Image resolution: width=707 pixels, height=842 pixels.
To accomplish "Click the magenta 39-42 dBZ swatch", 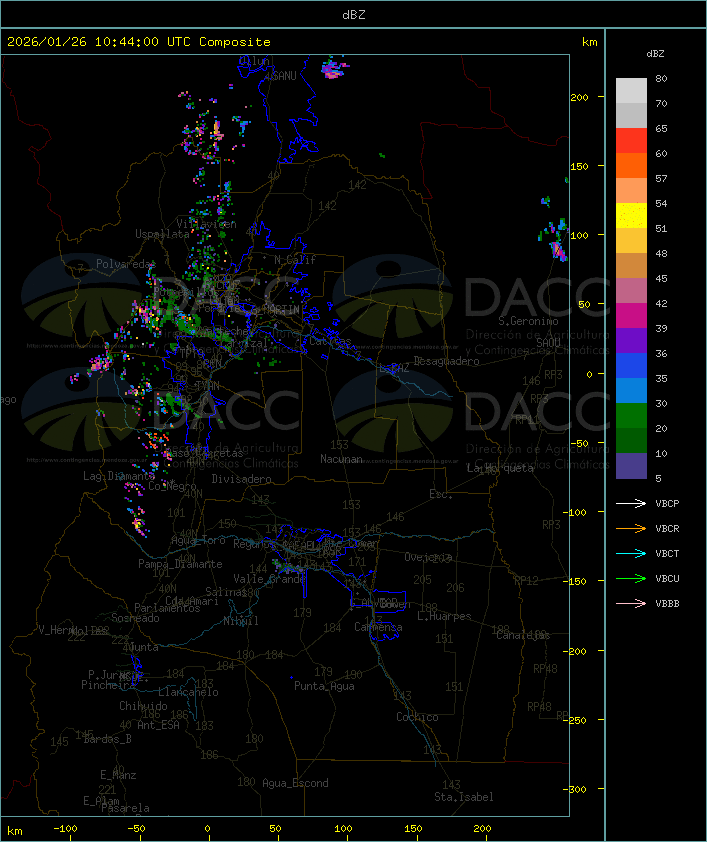I will 631,316.
